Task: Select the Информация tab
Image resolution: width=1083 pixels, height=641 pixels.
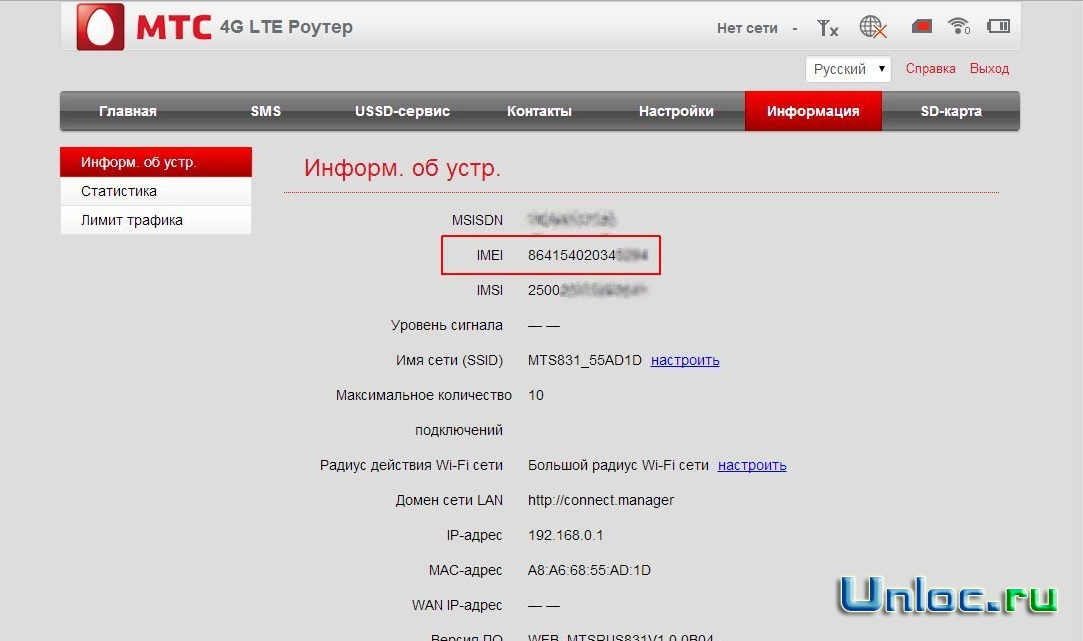Action: tap(813, 111)
